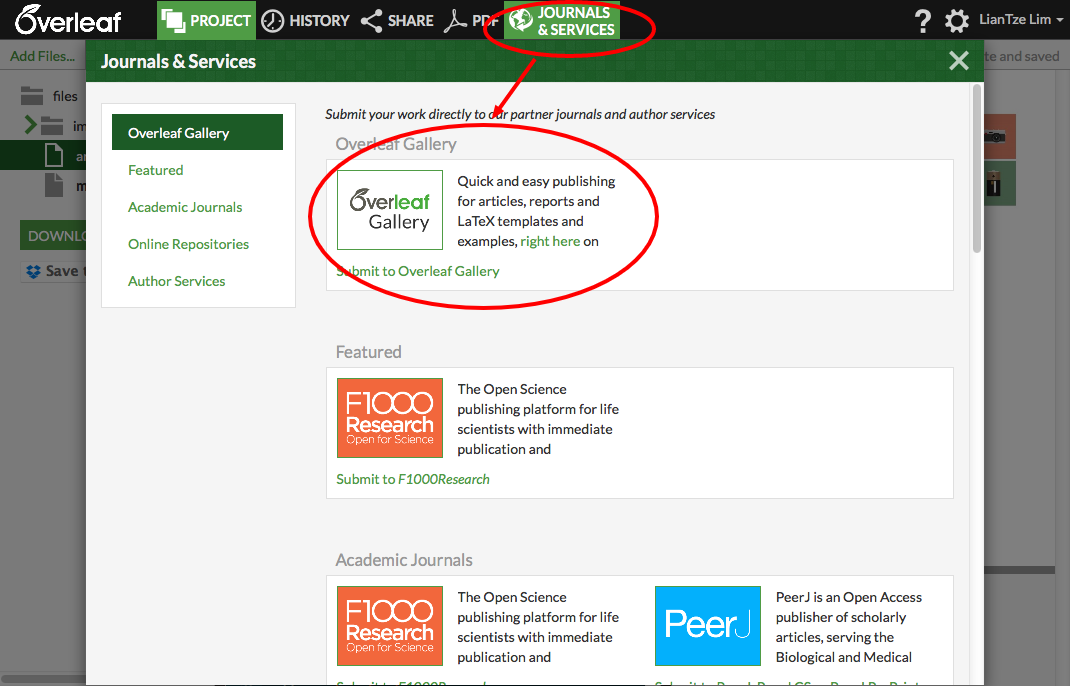This screenshot has width=1070, height=686.
Task: Select the Overleaf Gallery sidebar tab
Action: pyautogui.click(x=197, y=132)
